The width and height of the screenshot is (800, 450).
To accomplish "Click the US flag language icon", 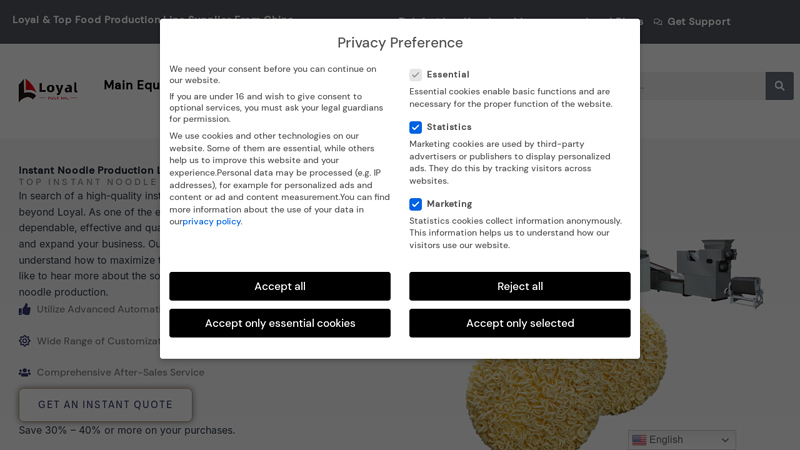I will [639, 440].
